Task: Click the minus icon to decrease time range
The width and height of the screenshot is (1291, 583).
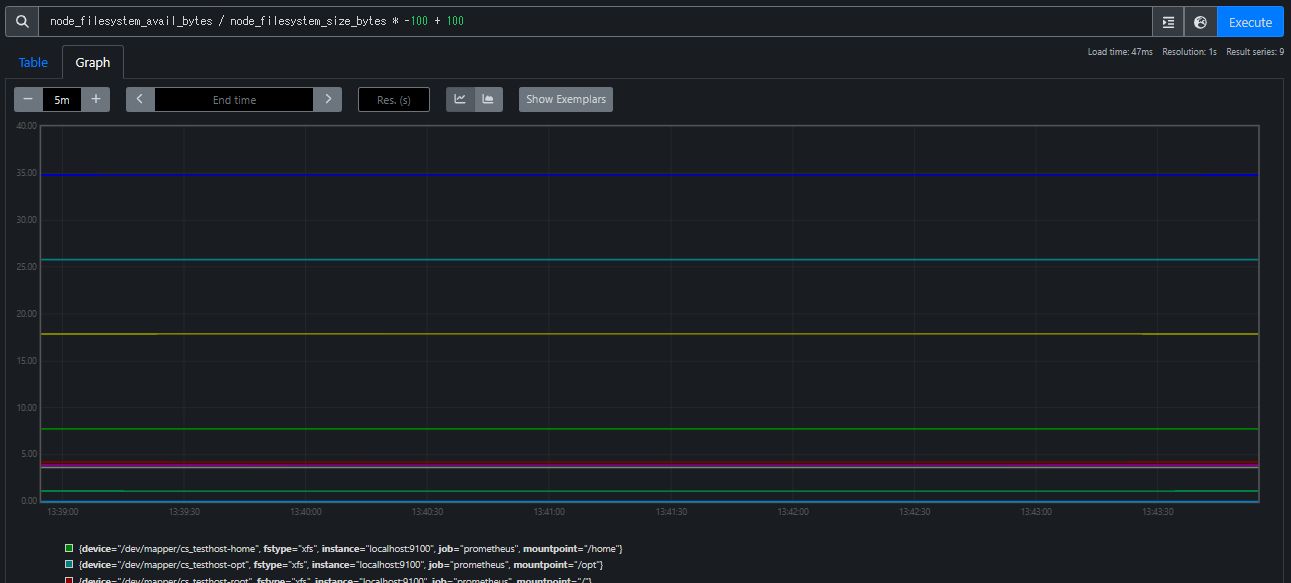Action: [x=27, y=99]
